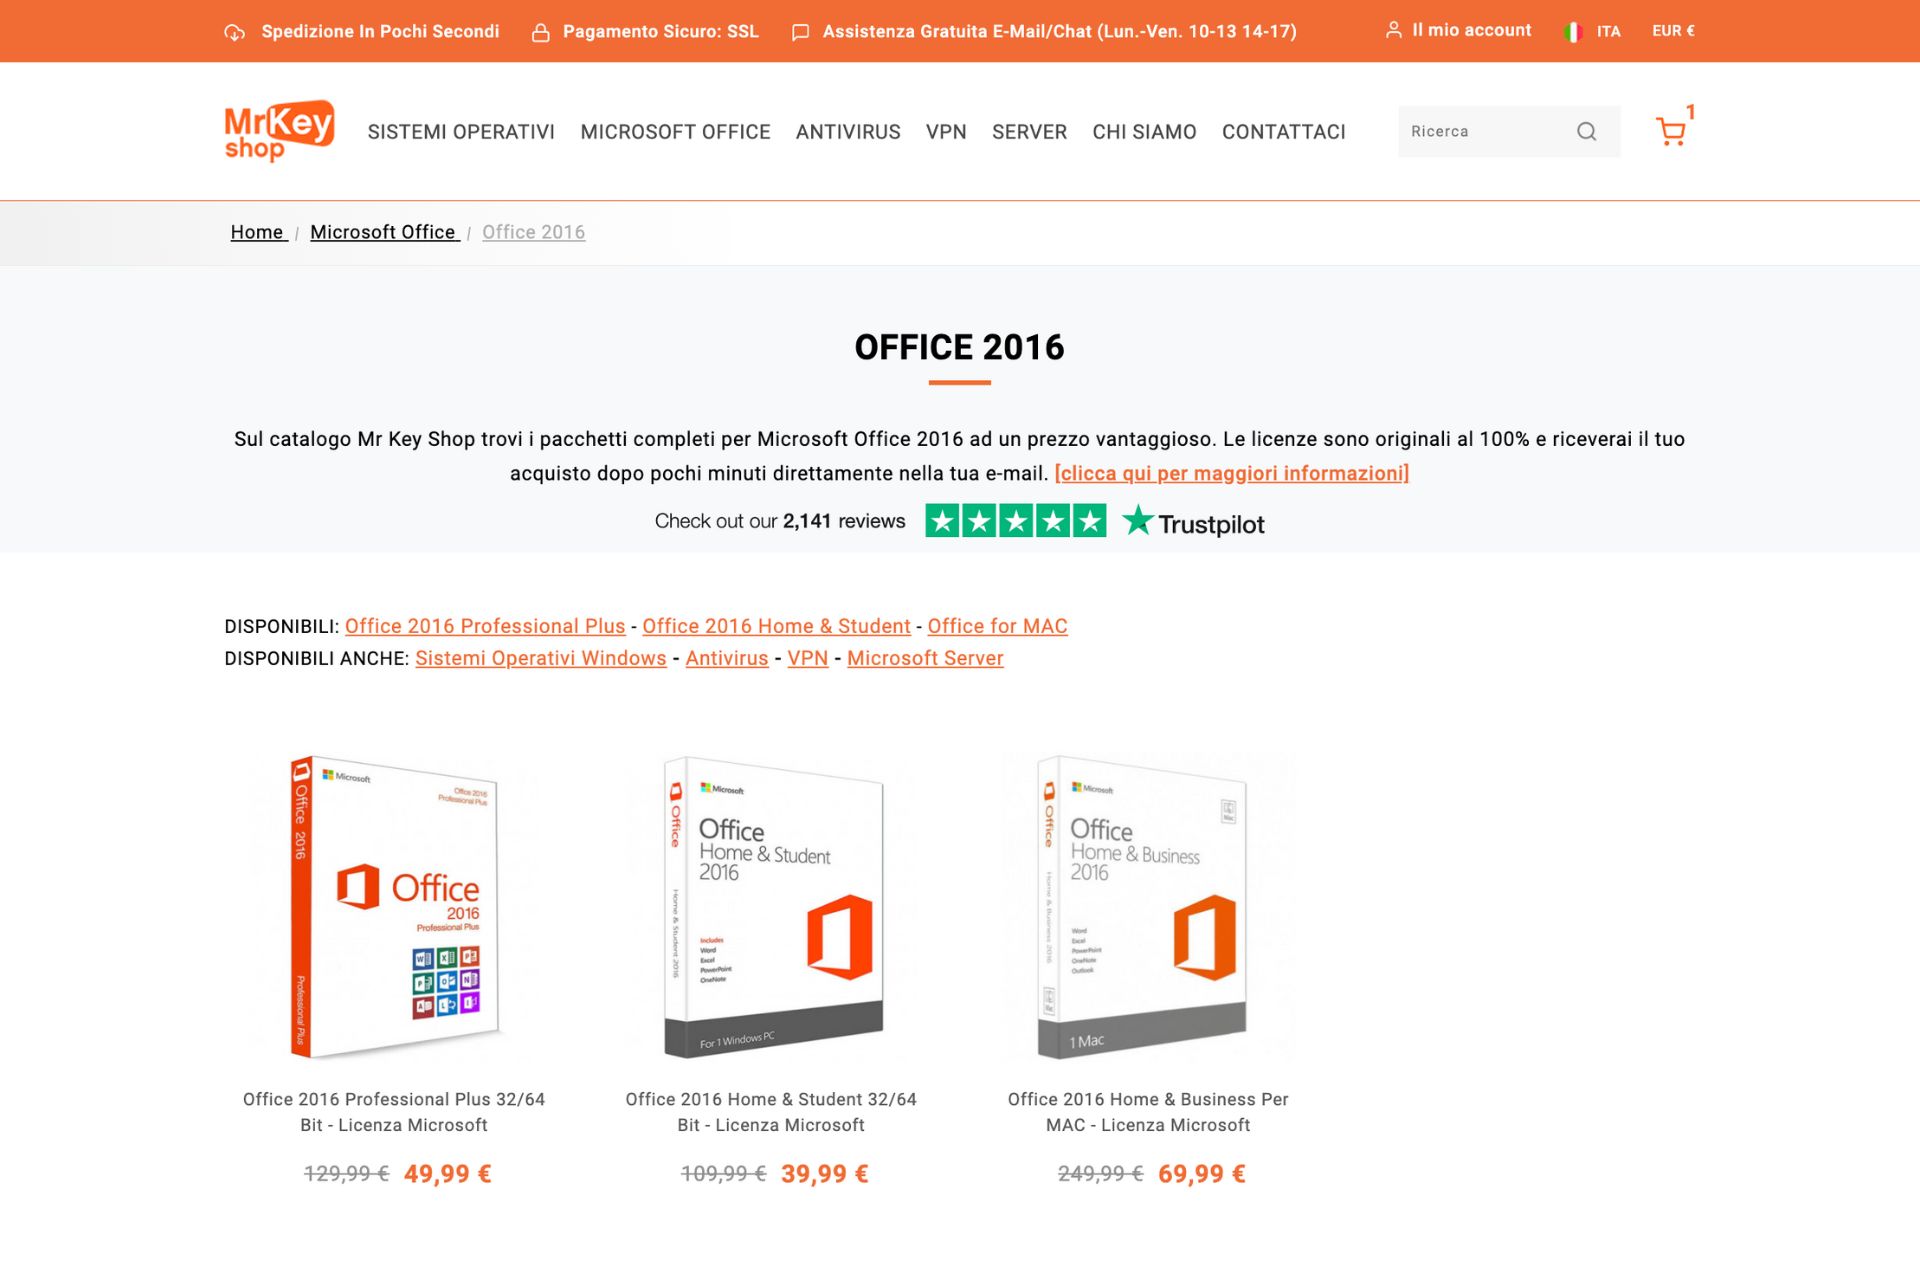Click Office 2016 Home & Business Per MAC title
This screenshot has height=1280, width=1920.
click(x=1148, y=1112)
